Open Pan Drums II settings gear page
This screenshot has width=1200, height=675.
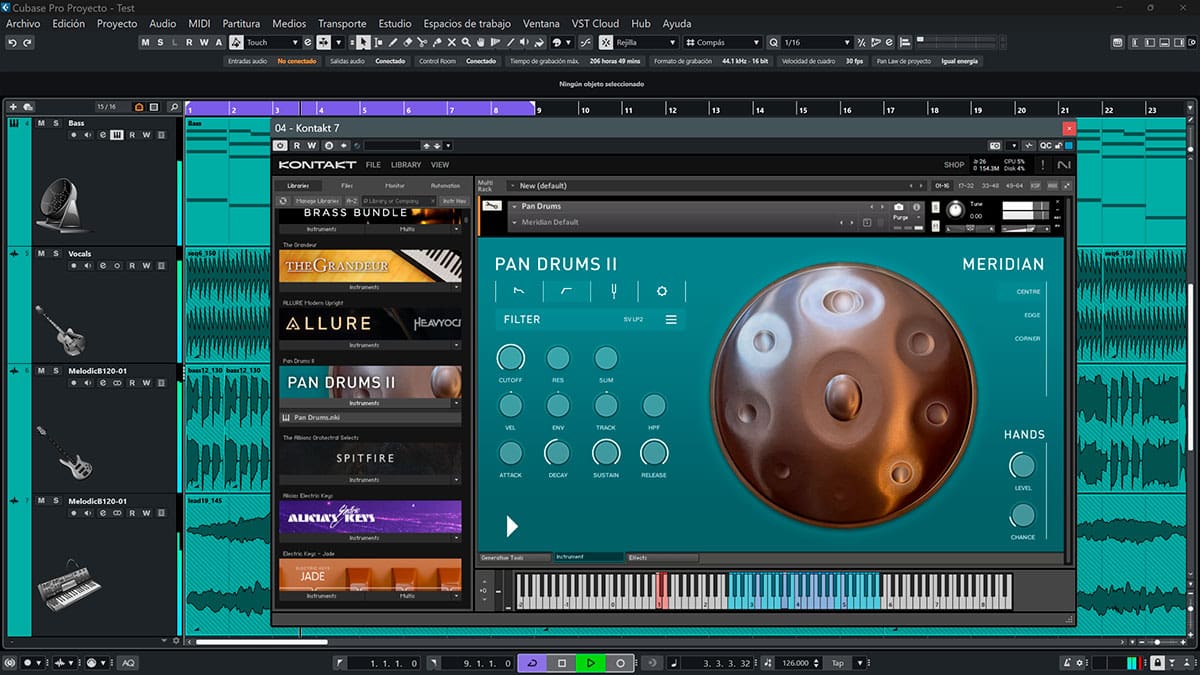click(x=661, y=291)
